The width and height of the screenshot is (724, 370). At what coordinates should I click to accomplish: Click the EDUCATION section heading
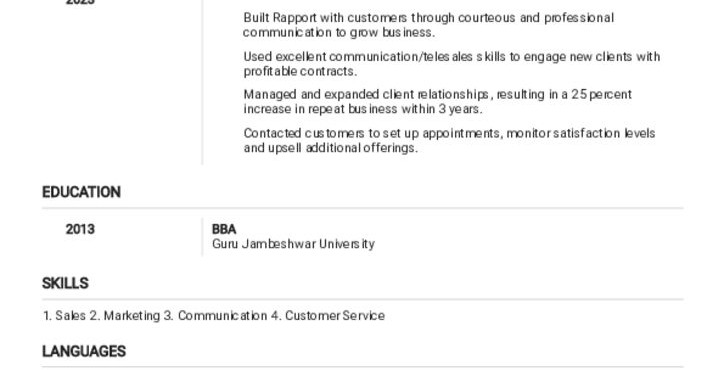tap(81, 192)
